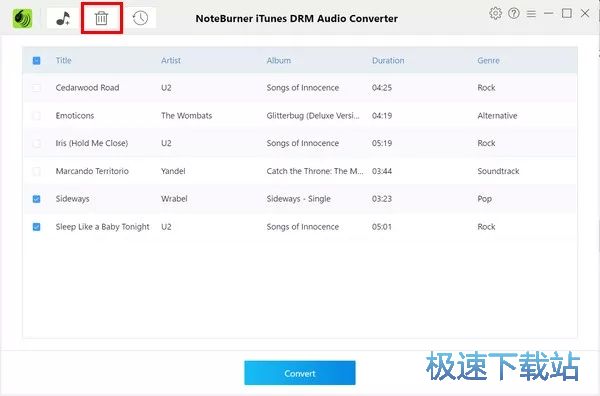Minimize the NoteBurner window
This screenshot has height=396, width=600.
pos(548,13)
